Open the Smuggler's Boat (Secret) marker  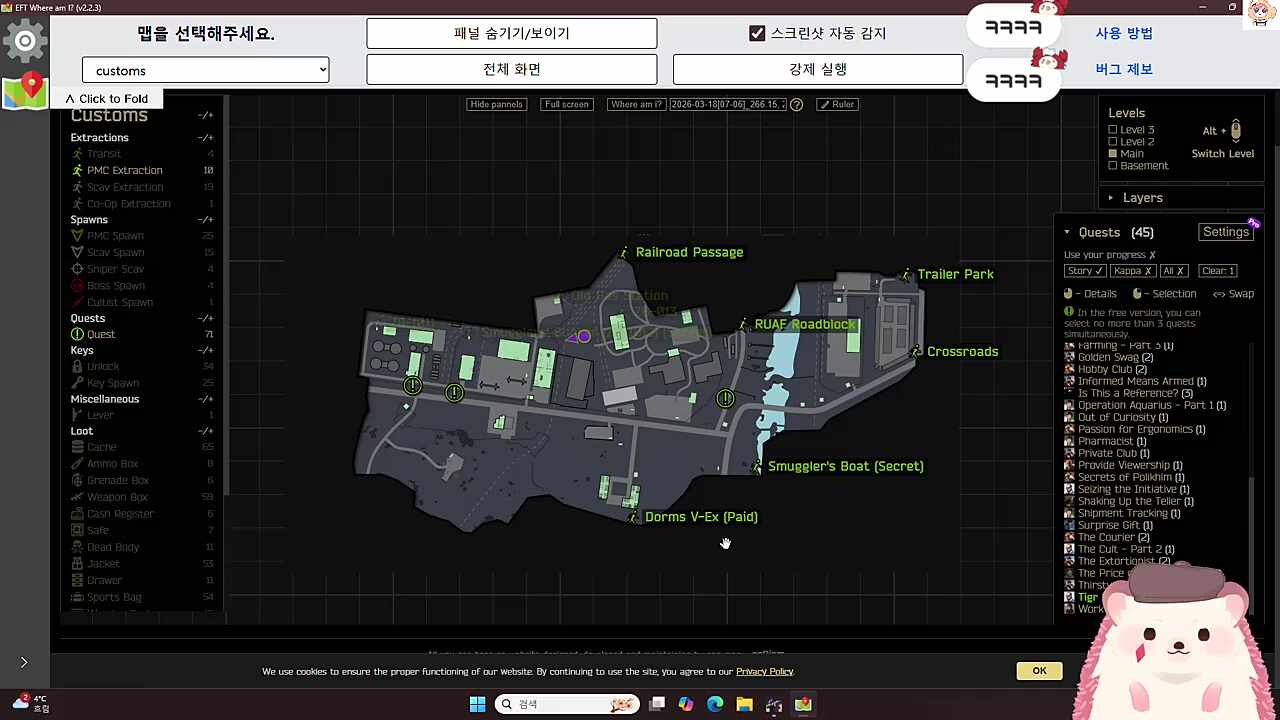[x=757, y=467]
